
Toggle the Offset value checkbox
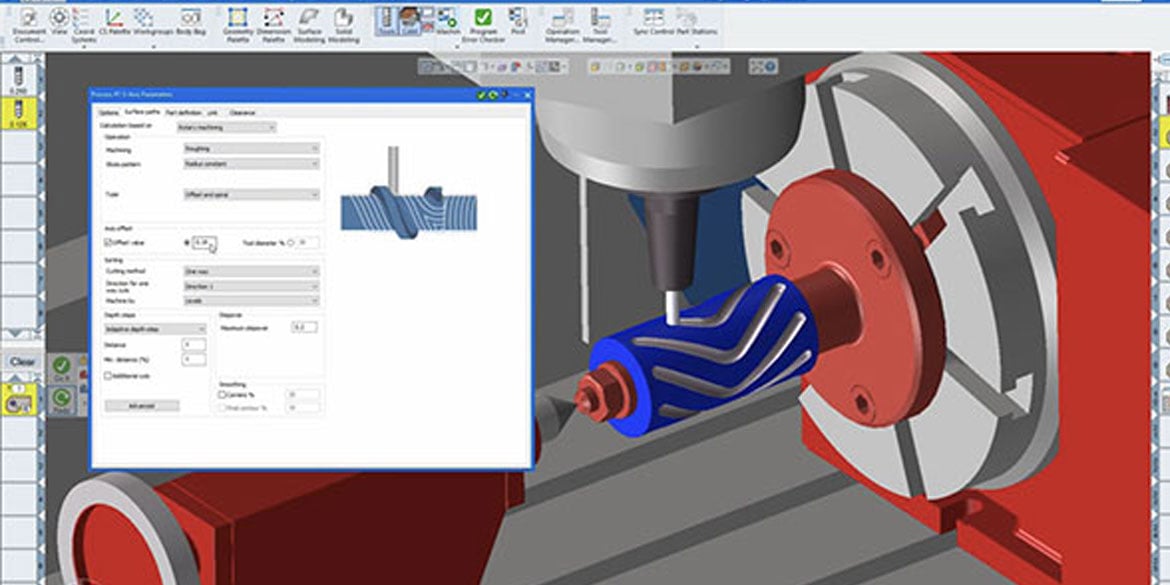click(x=108, y=243)
